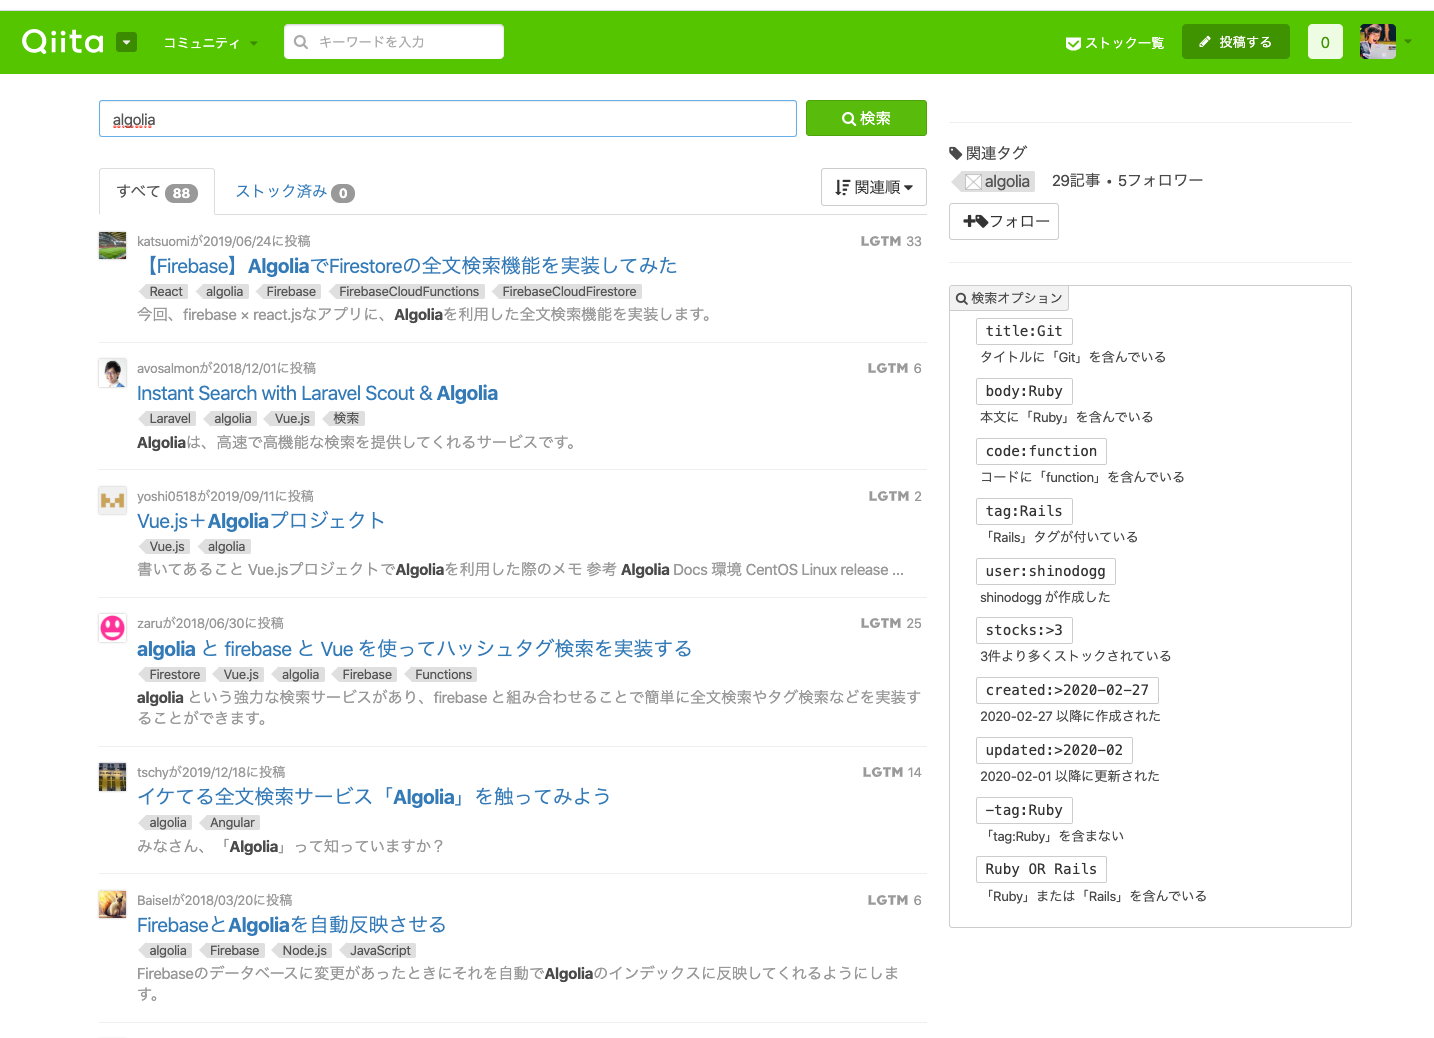Open the 関連順 sort dropdown
Viewport: 1434px width, 1038px height.
pos(874,187)
